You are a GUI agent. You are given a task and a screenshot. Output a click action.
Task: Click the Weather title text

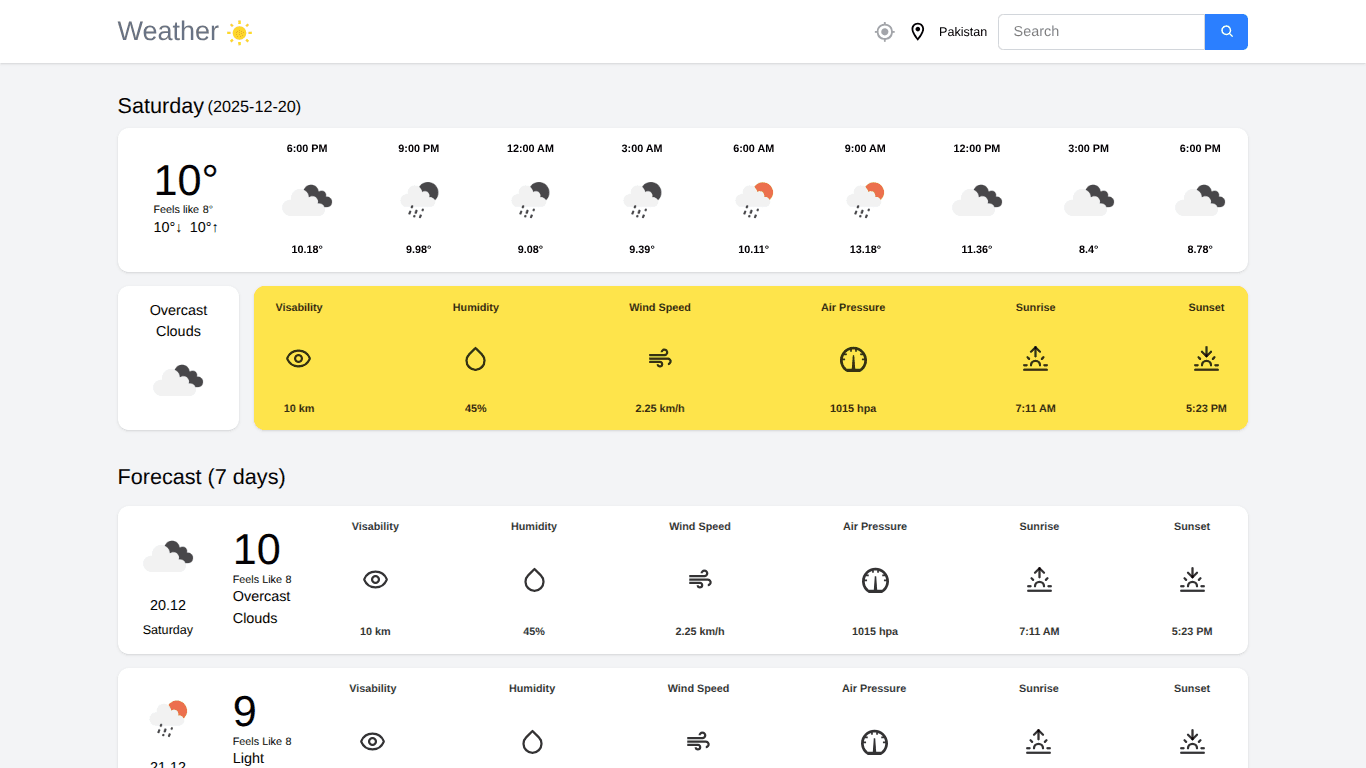[168, 31]
